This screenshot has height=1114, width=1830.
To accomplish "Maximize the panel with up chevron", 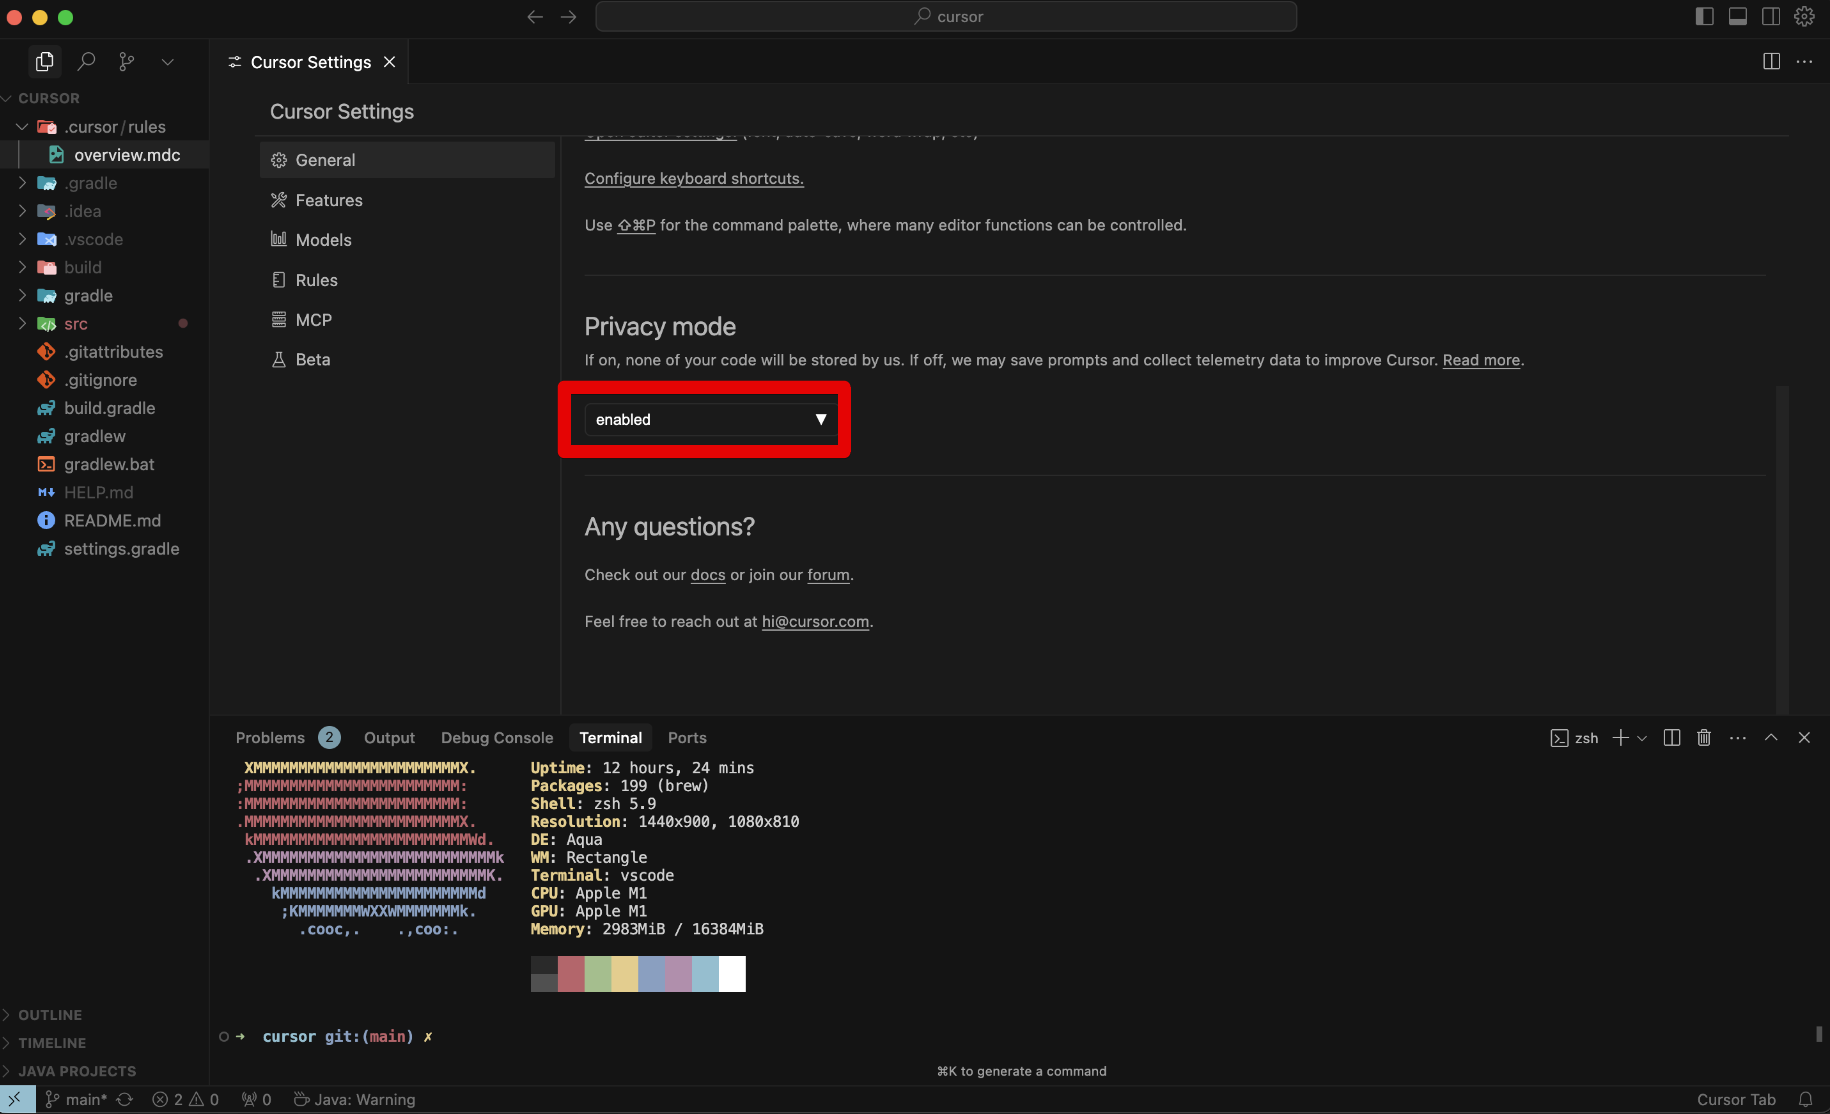I will pos(1771,737).
